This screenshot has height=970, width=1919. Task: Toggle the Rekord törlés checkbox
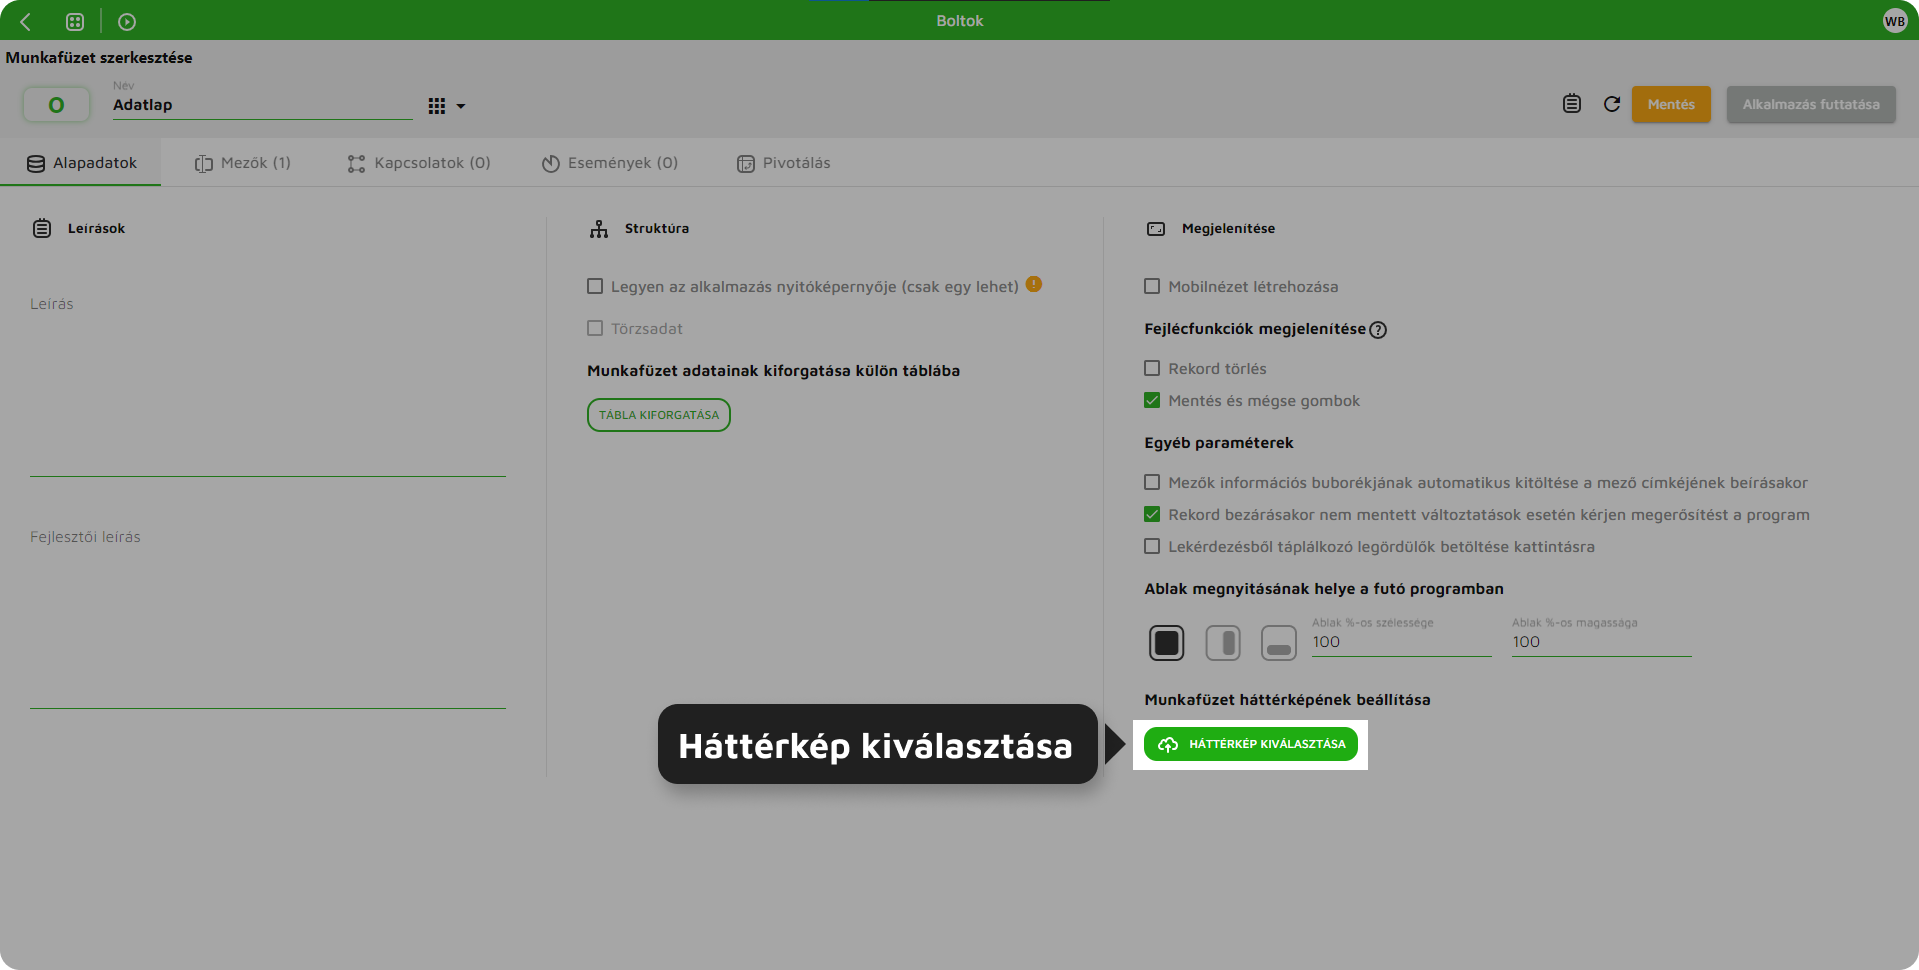point(1152,368)
